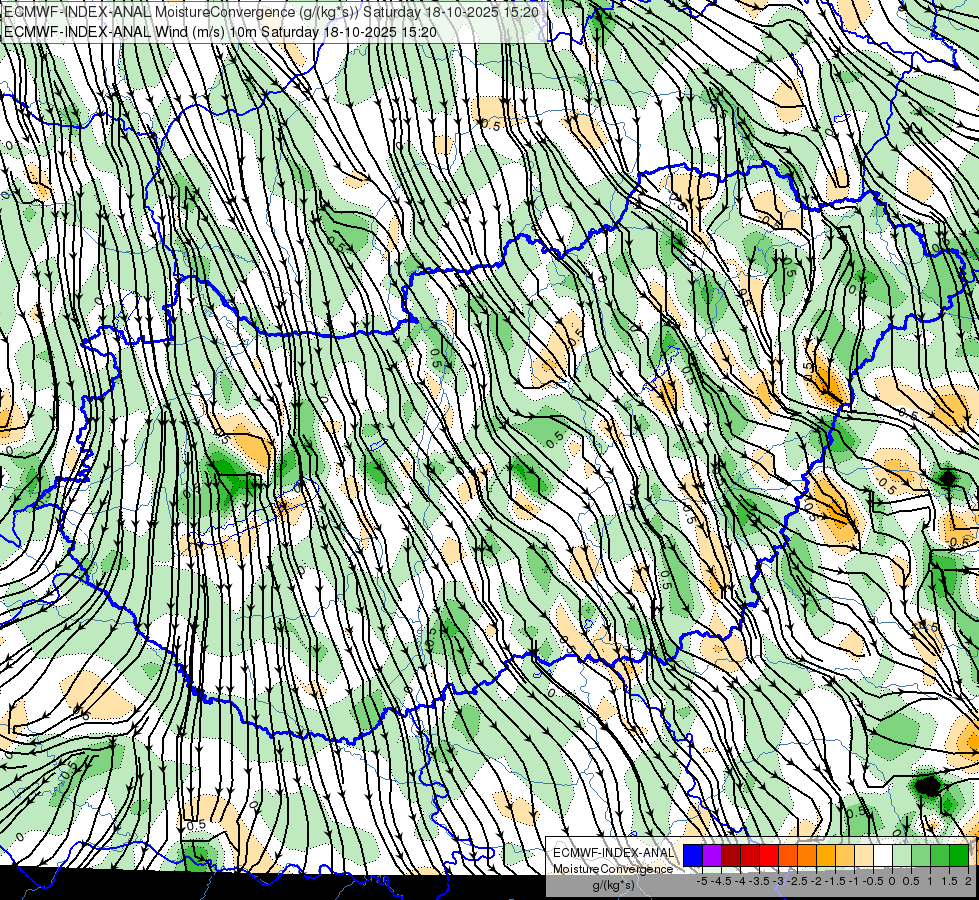Pick the light green swatch from 0.5 to 1
The image size is (979, 900).
(921, 856)
